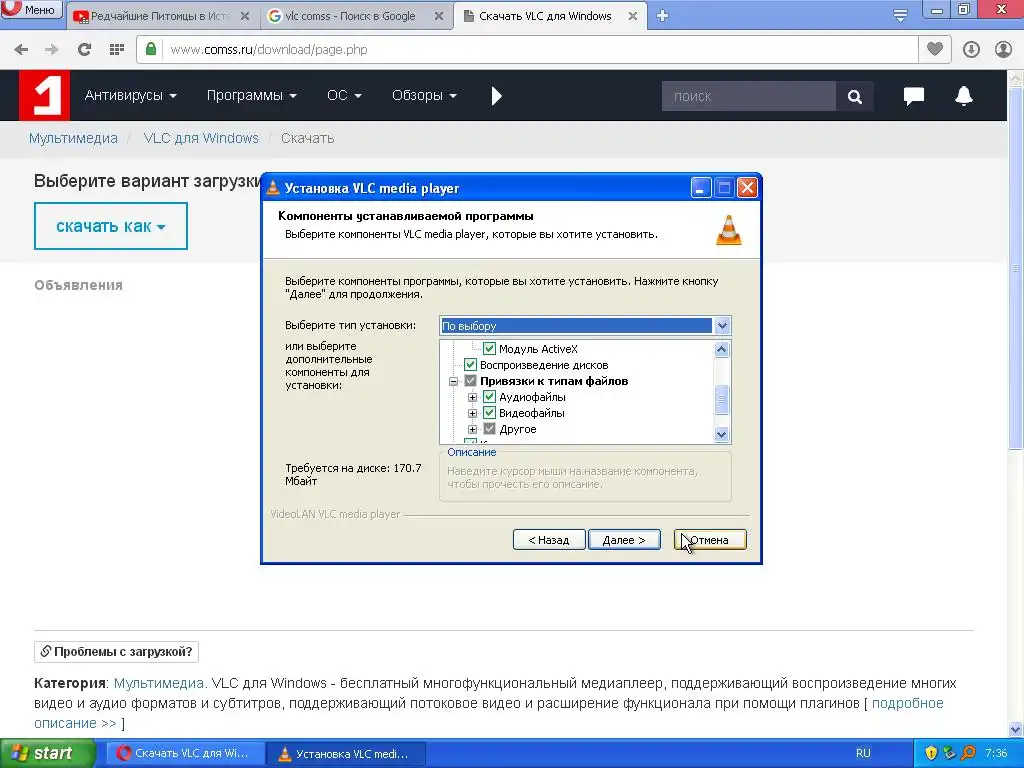Click the browser address bar
Viewport: 1024px width, 768px height.
[528, 50]
